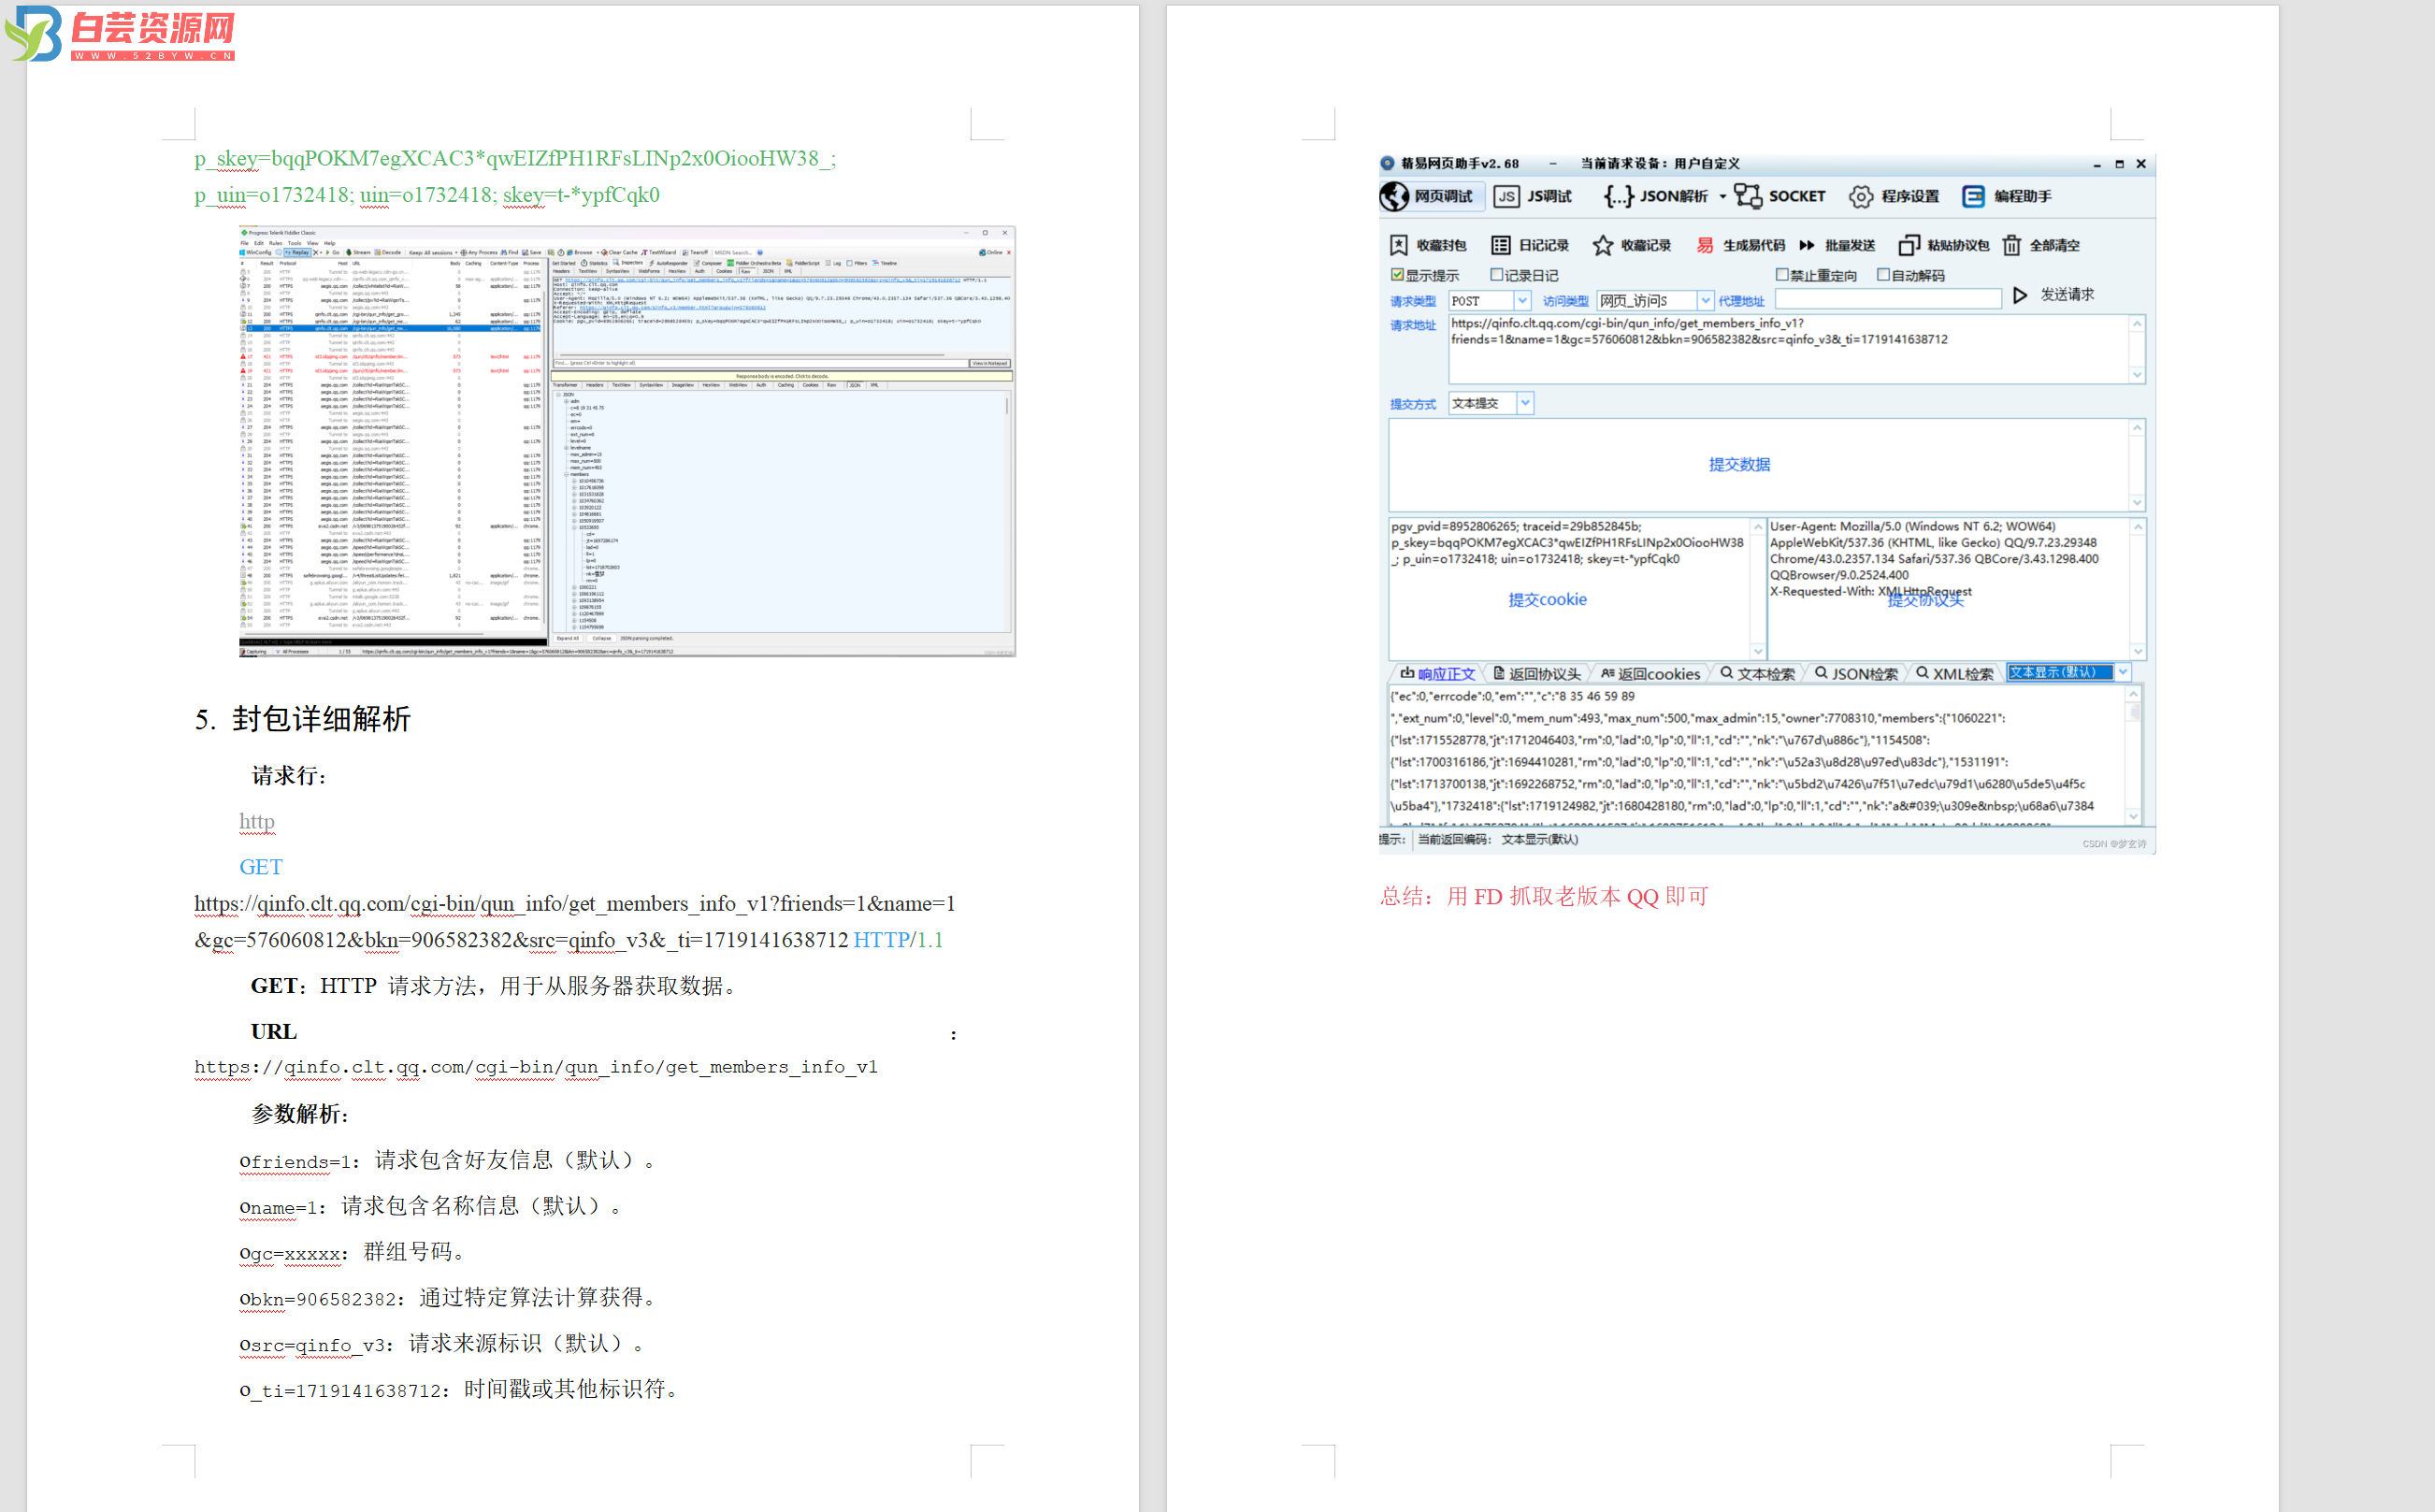The width and height of the screenshot is (2435, 1512).
Task: Click green p_skey cookie text line
Action: pyautogui.click(x=515, y=159)
